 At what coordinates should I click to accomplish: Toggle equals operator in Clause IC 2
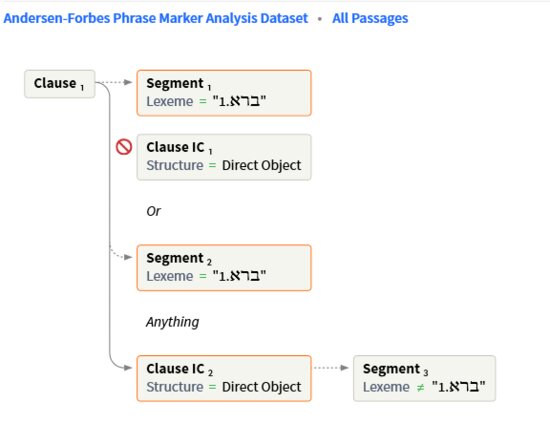tap(212, 387)
